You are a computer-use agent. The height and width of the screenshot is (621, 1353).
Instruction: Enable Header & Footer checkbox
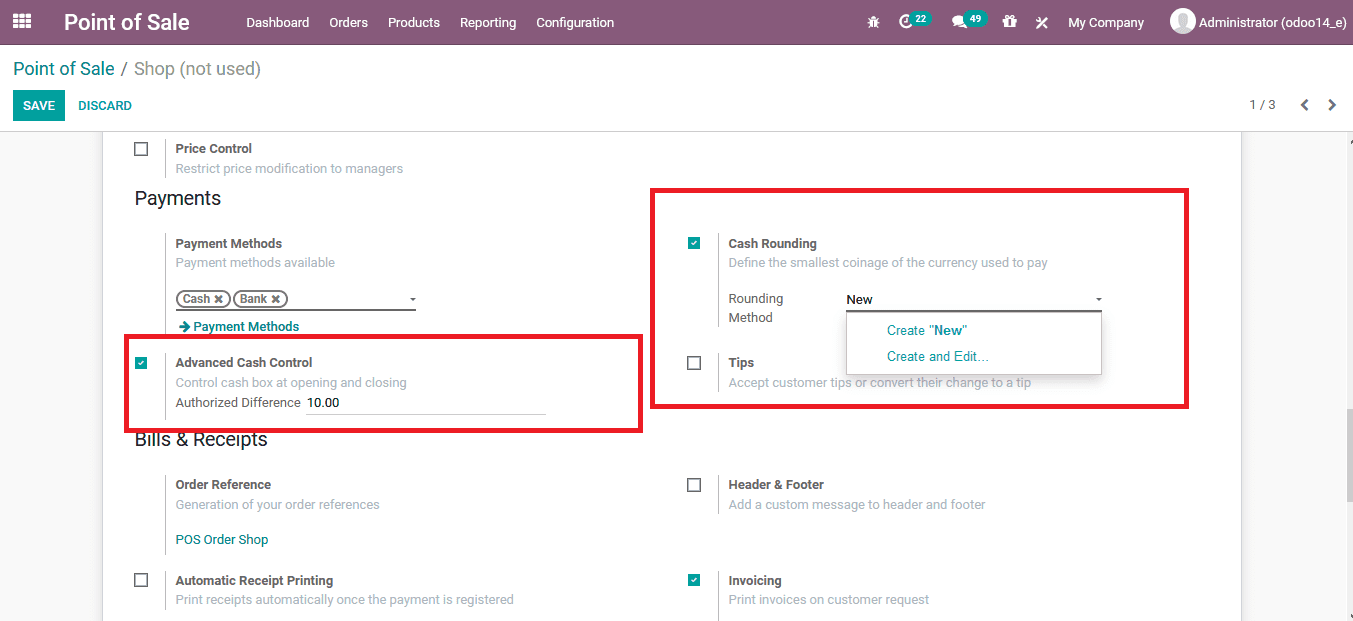click(x=694, y=485)
